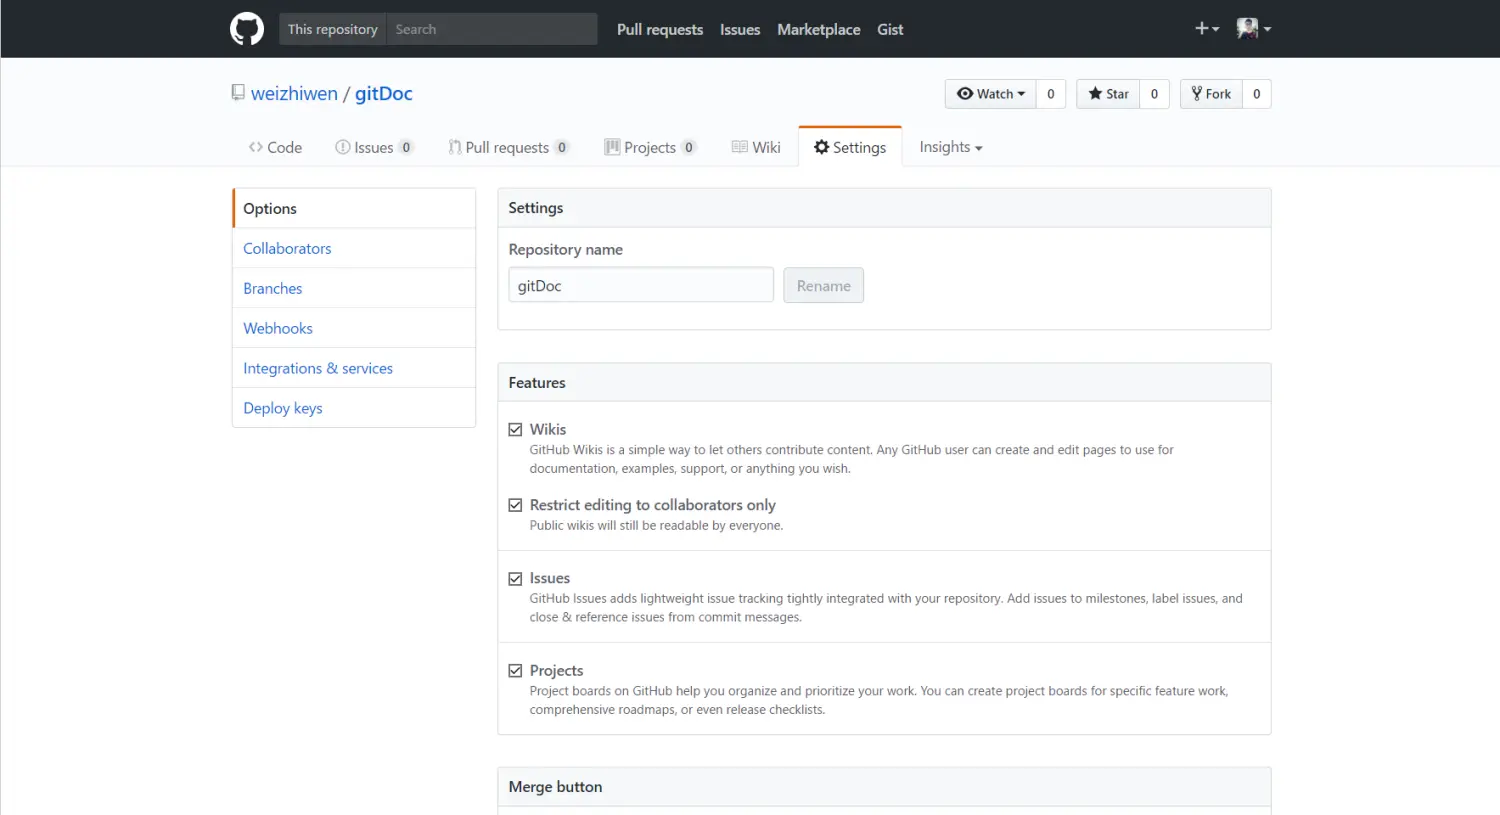Click the Wiki tab book icon
The height and width of the screenshot is (815, 1500).
tap(740, 147)
